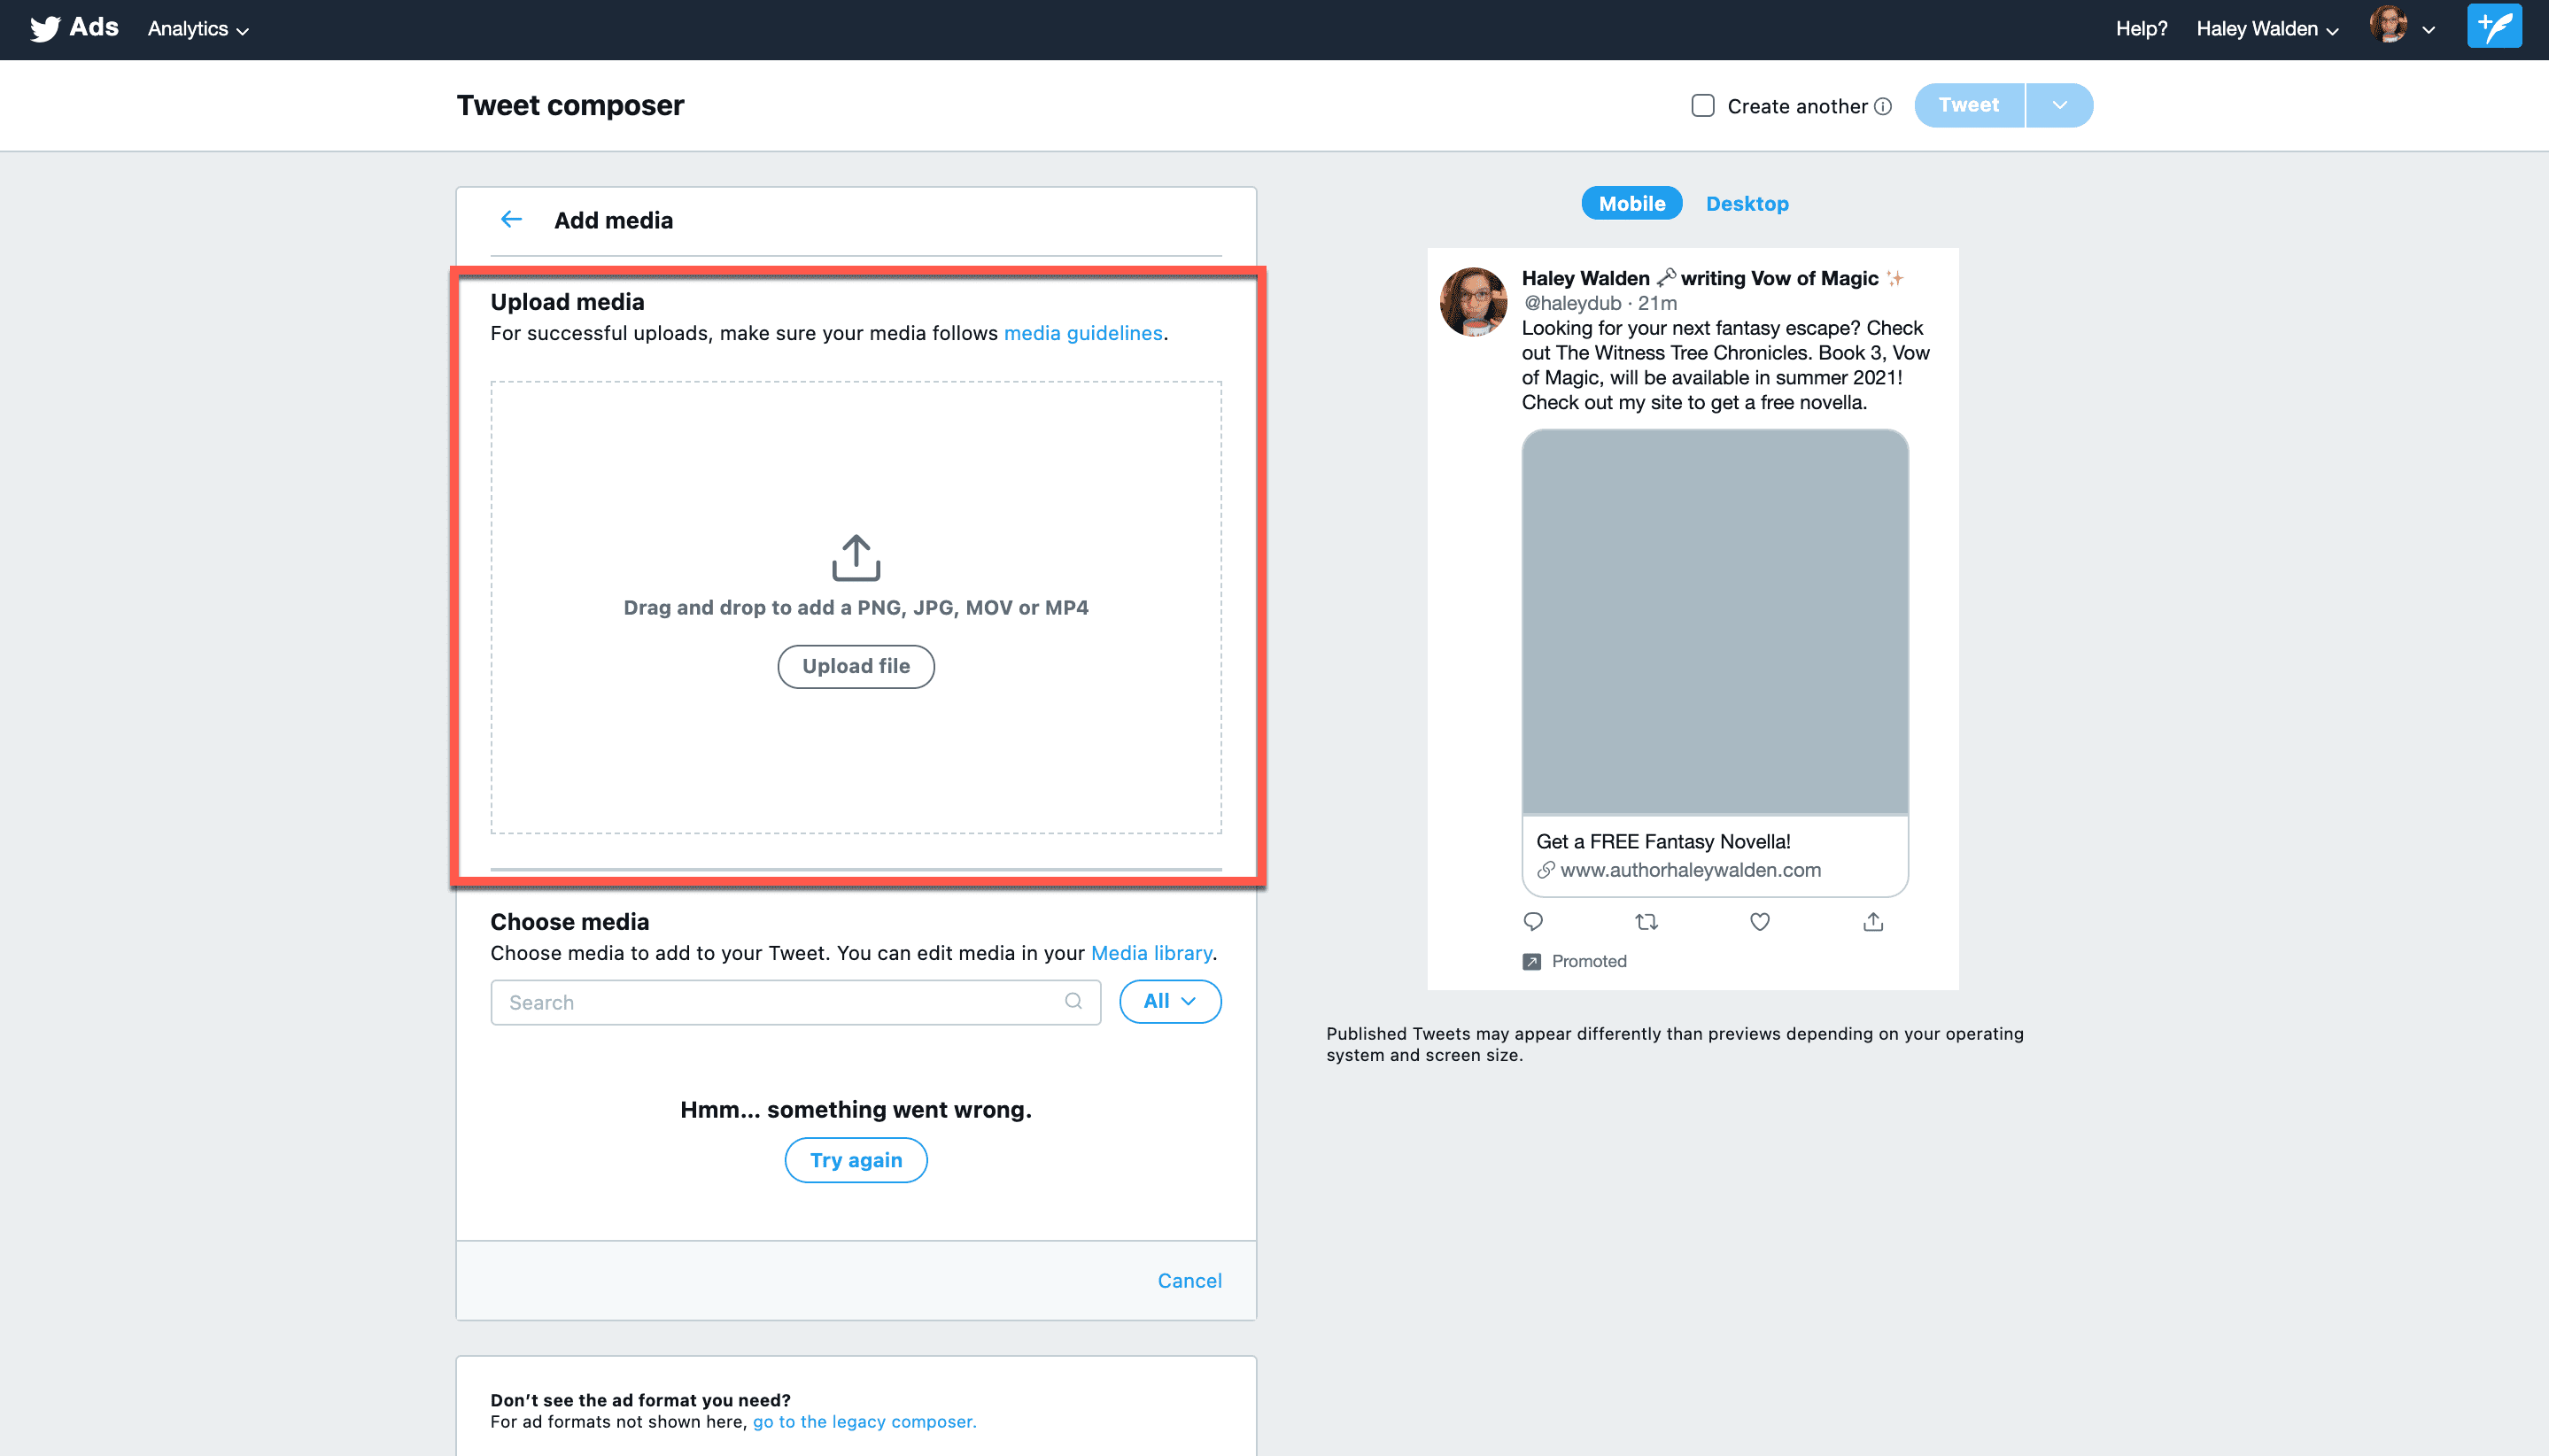2549x1456 pixels.
Task: Click the help icon next to Create another
Action: coord(1889,105)
